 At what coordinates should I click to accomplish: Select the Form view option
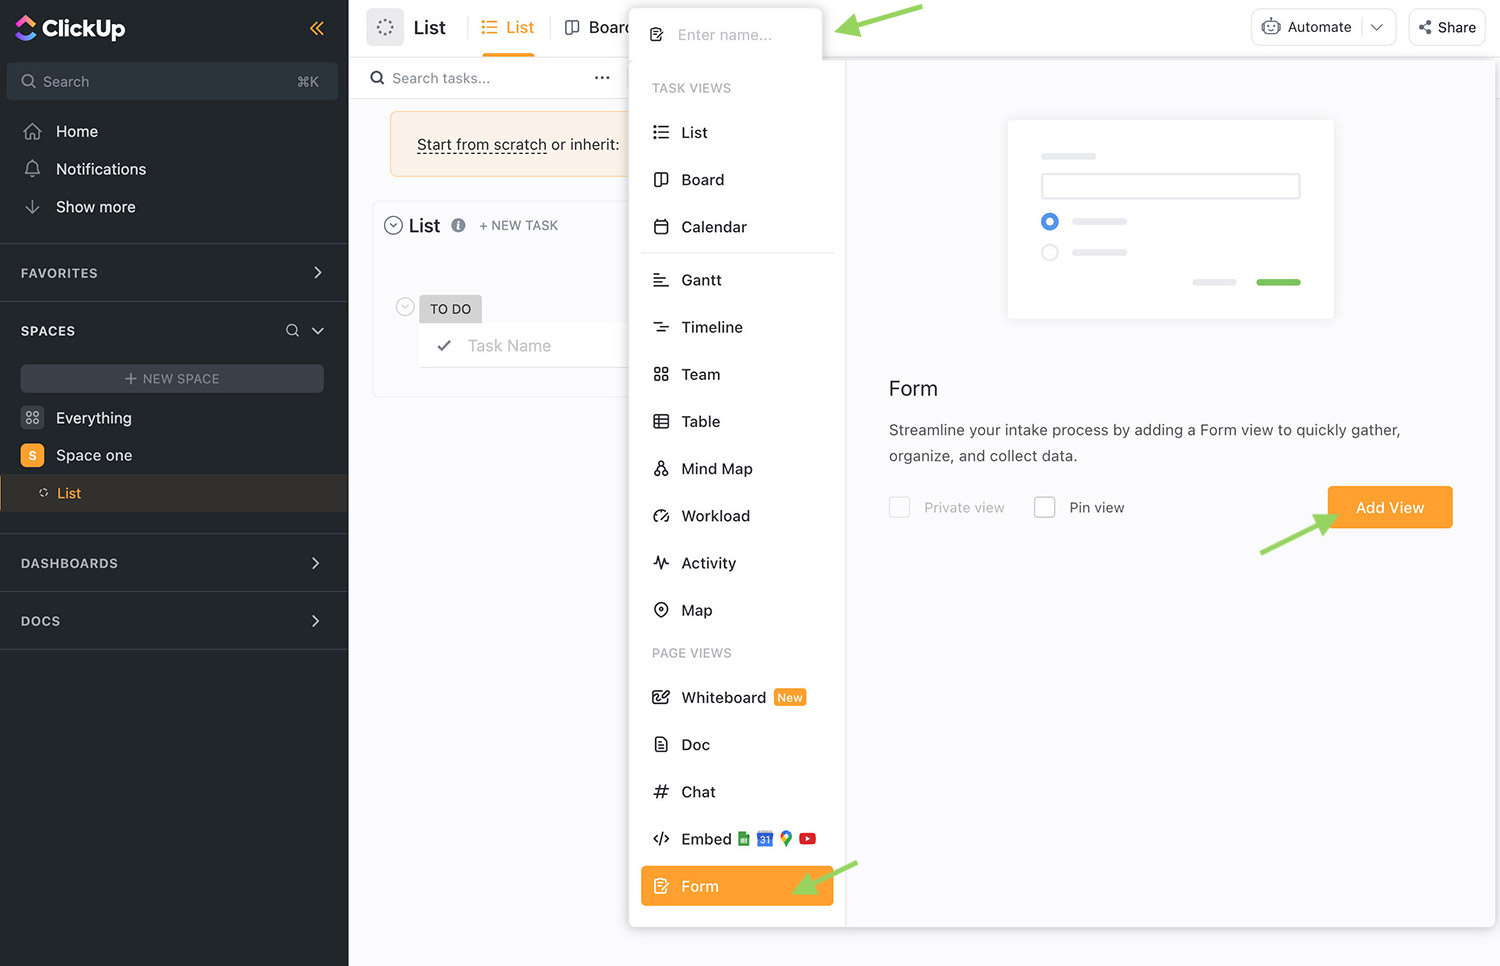pyautogui.click(x=737, y=886)
